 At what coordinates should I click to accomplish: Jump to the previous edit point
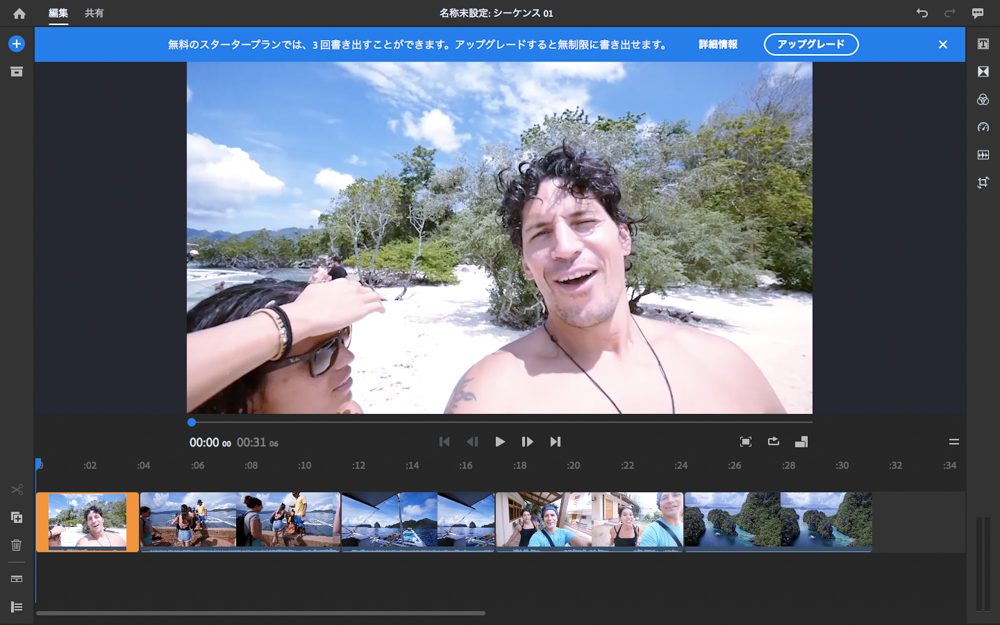[x=445, y=441]
